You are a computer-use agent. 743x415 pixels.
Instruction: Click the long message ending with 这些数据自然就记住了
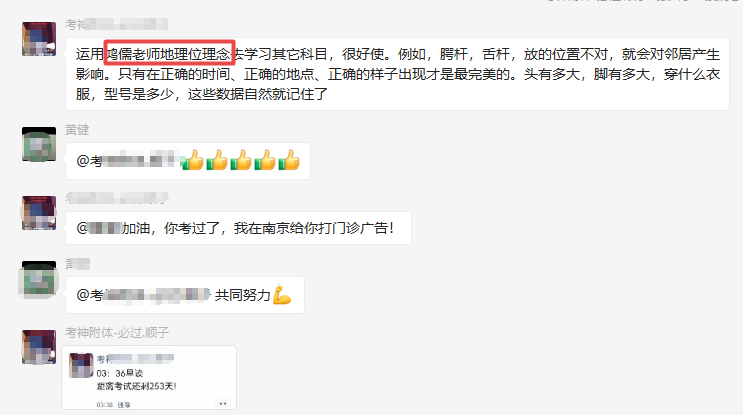pyautogui.click(x=398, y=74)
